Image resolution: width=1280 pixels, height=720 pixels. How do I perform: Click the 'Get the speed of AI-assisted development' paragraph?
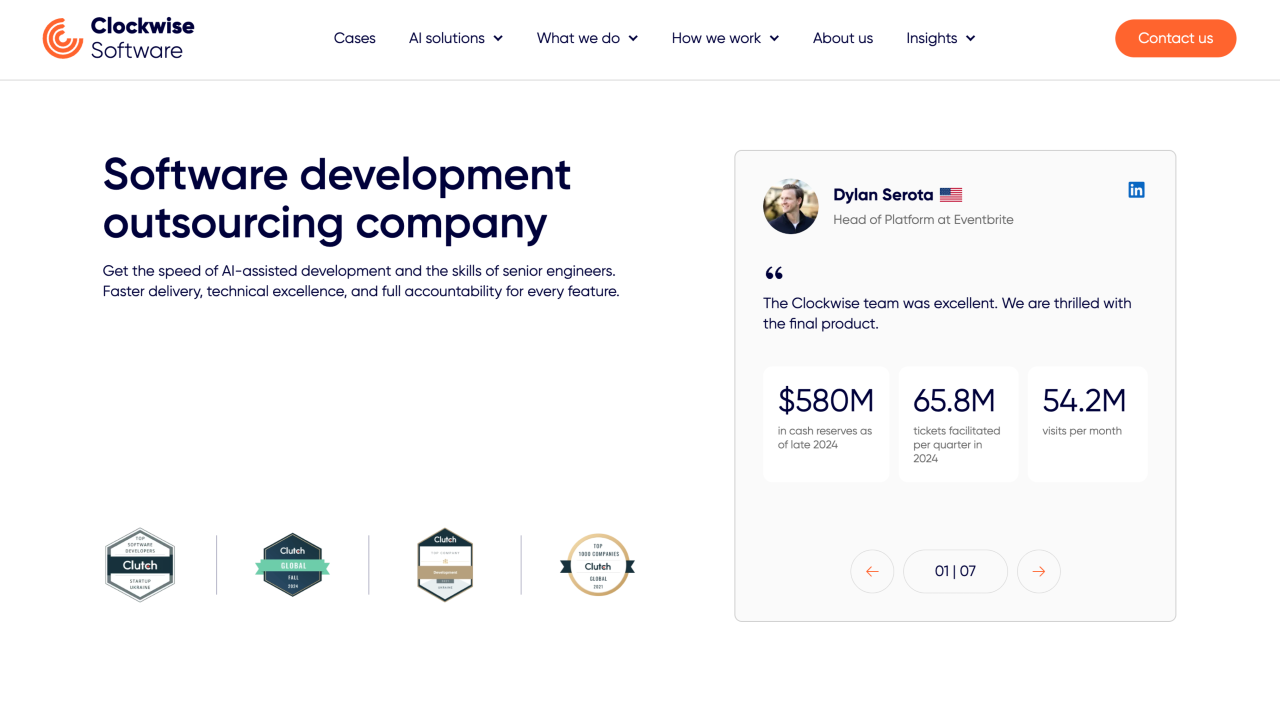361,281
